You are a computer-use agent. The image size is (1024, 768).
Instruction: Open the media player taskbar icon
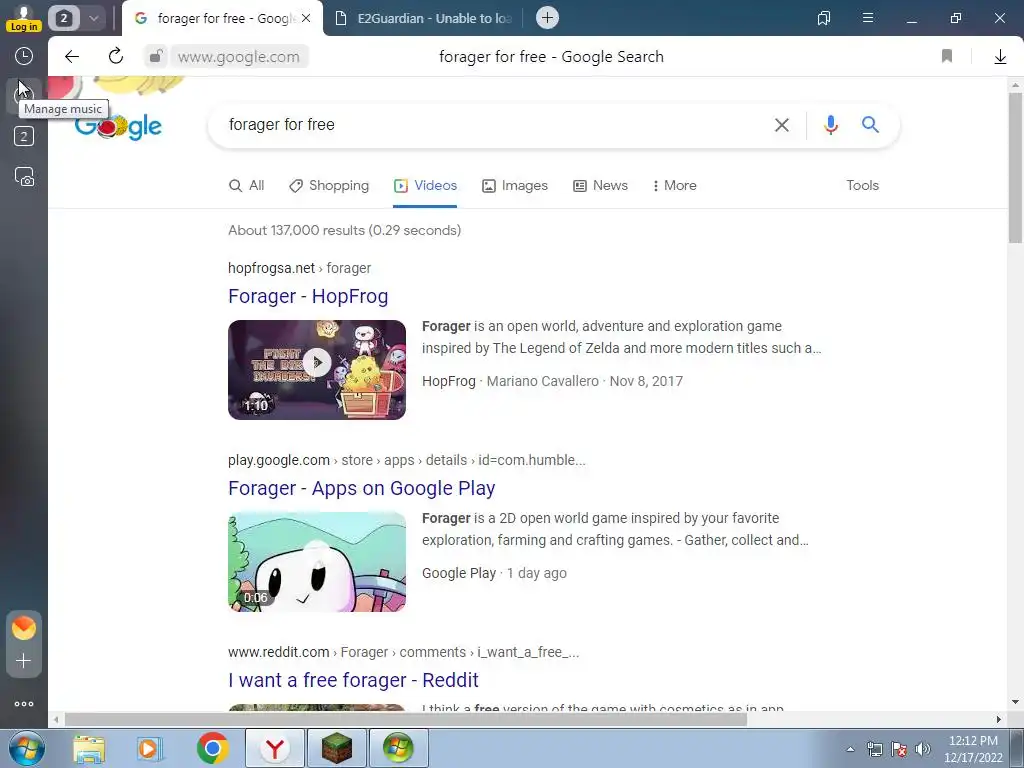pos(149,748)
